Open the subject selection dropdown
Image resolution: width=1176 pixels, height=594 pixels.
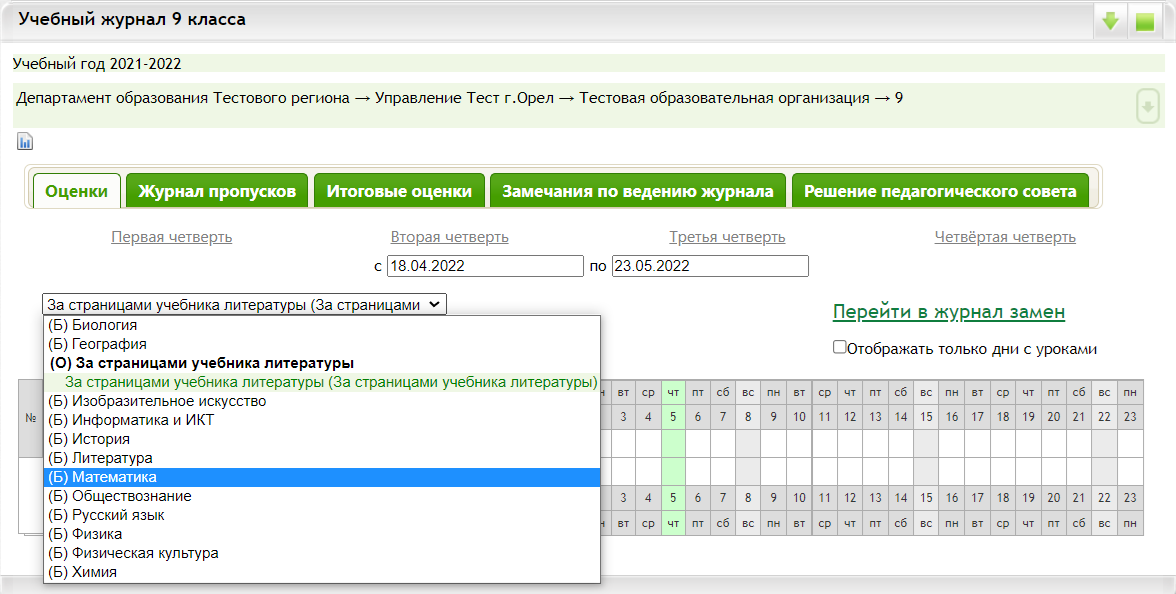tap(244, 305)
